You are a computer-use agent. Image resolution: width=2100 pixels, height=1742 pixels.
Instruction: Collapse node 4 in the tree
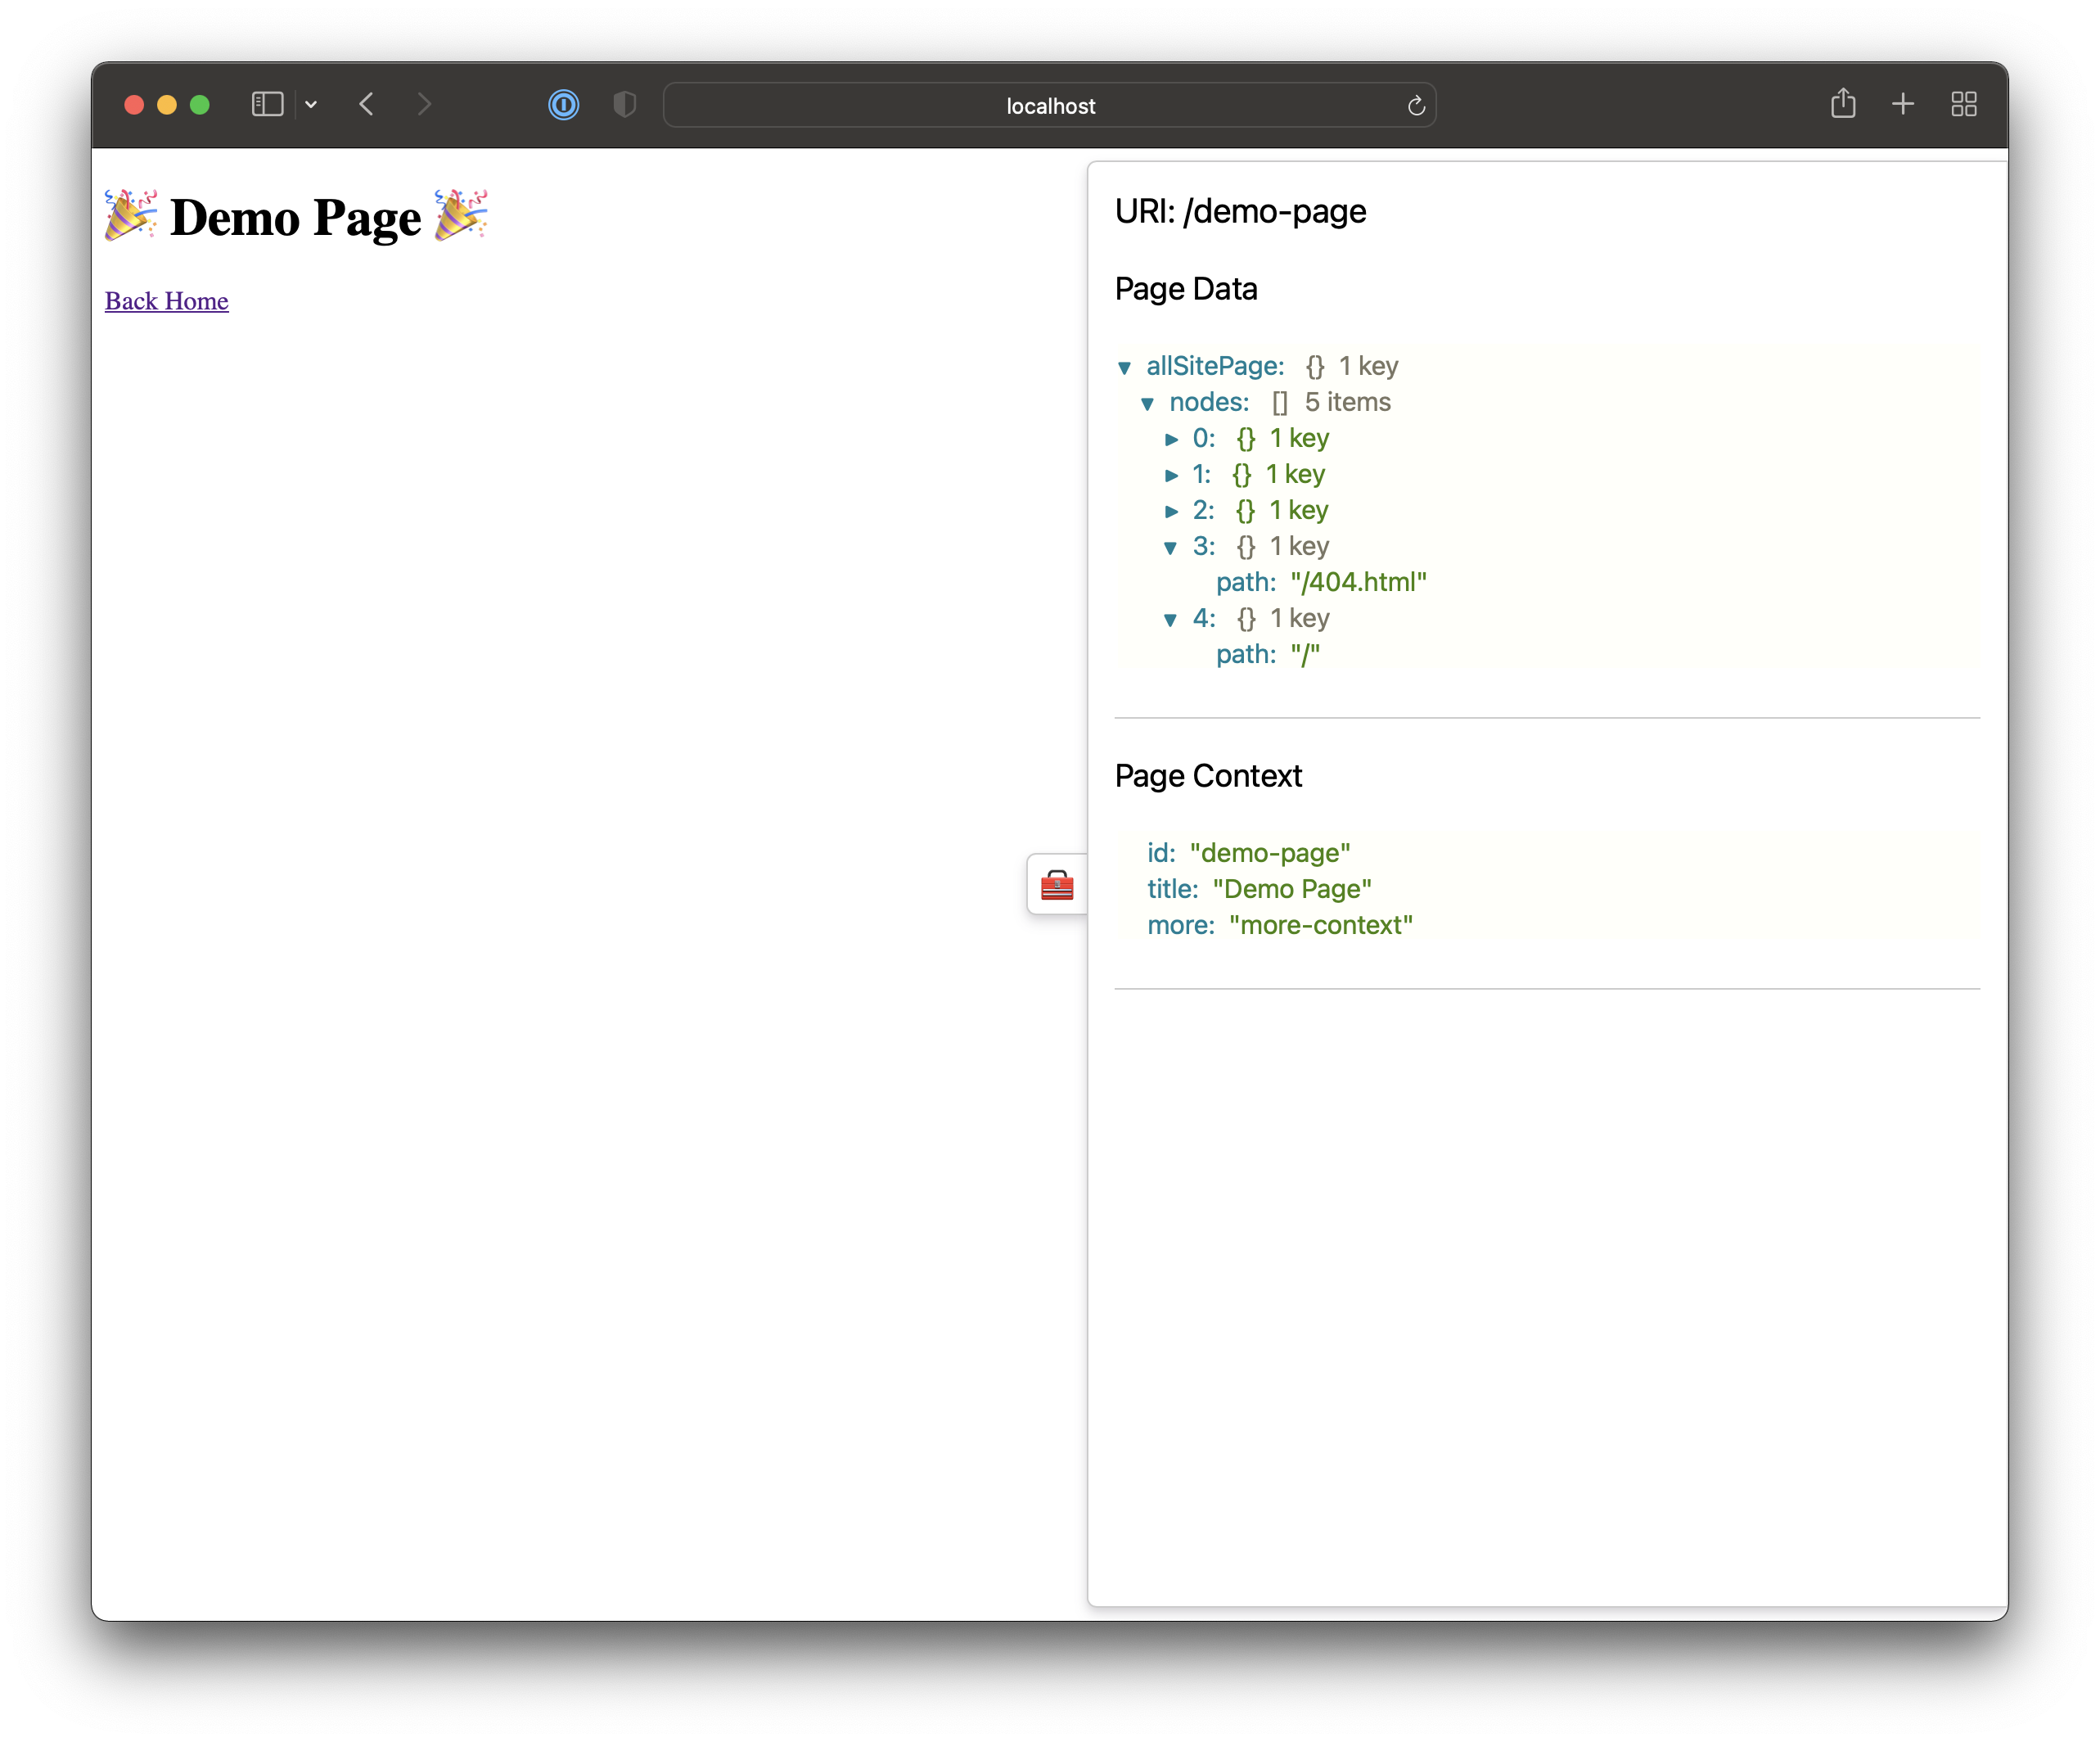[x=1170, y=620]
